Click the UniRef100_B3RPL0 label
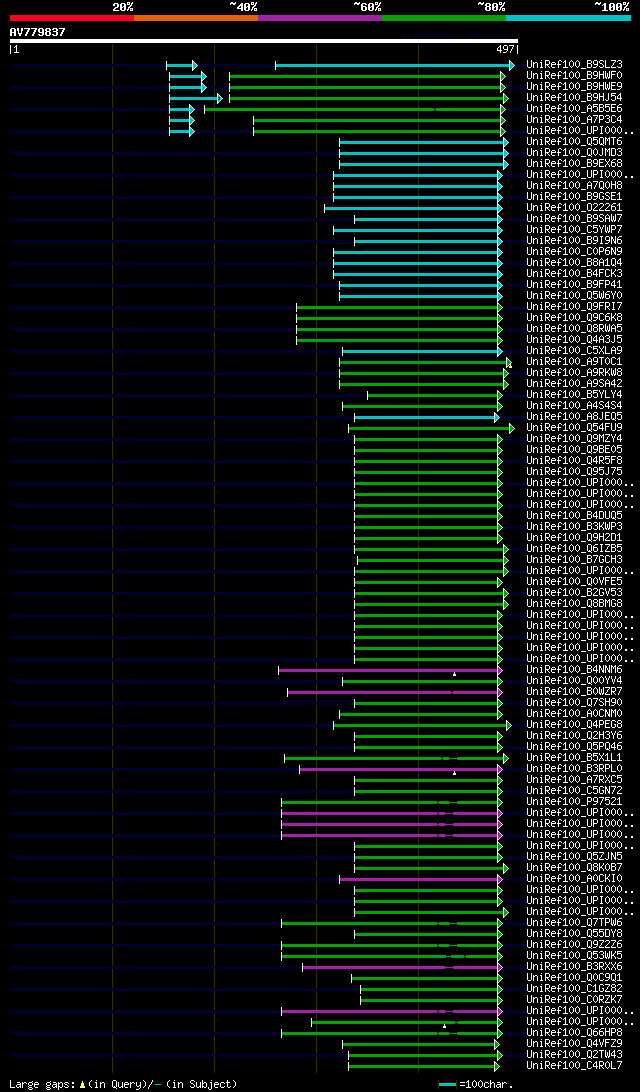 (574, 769)
